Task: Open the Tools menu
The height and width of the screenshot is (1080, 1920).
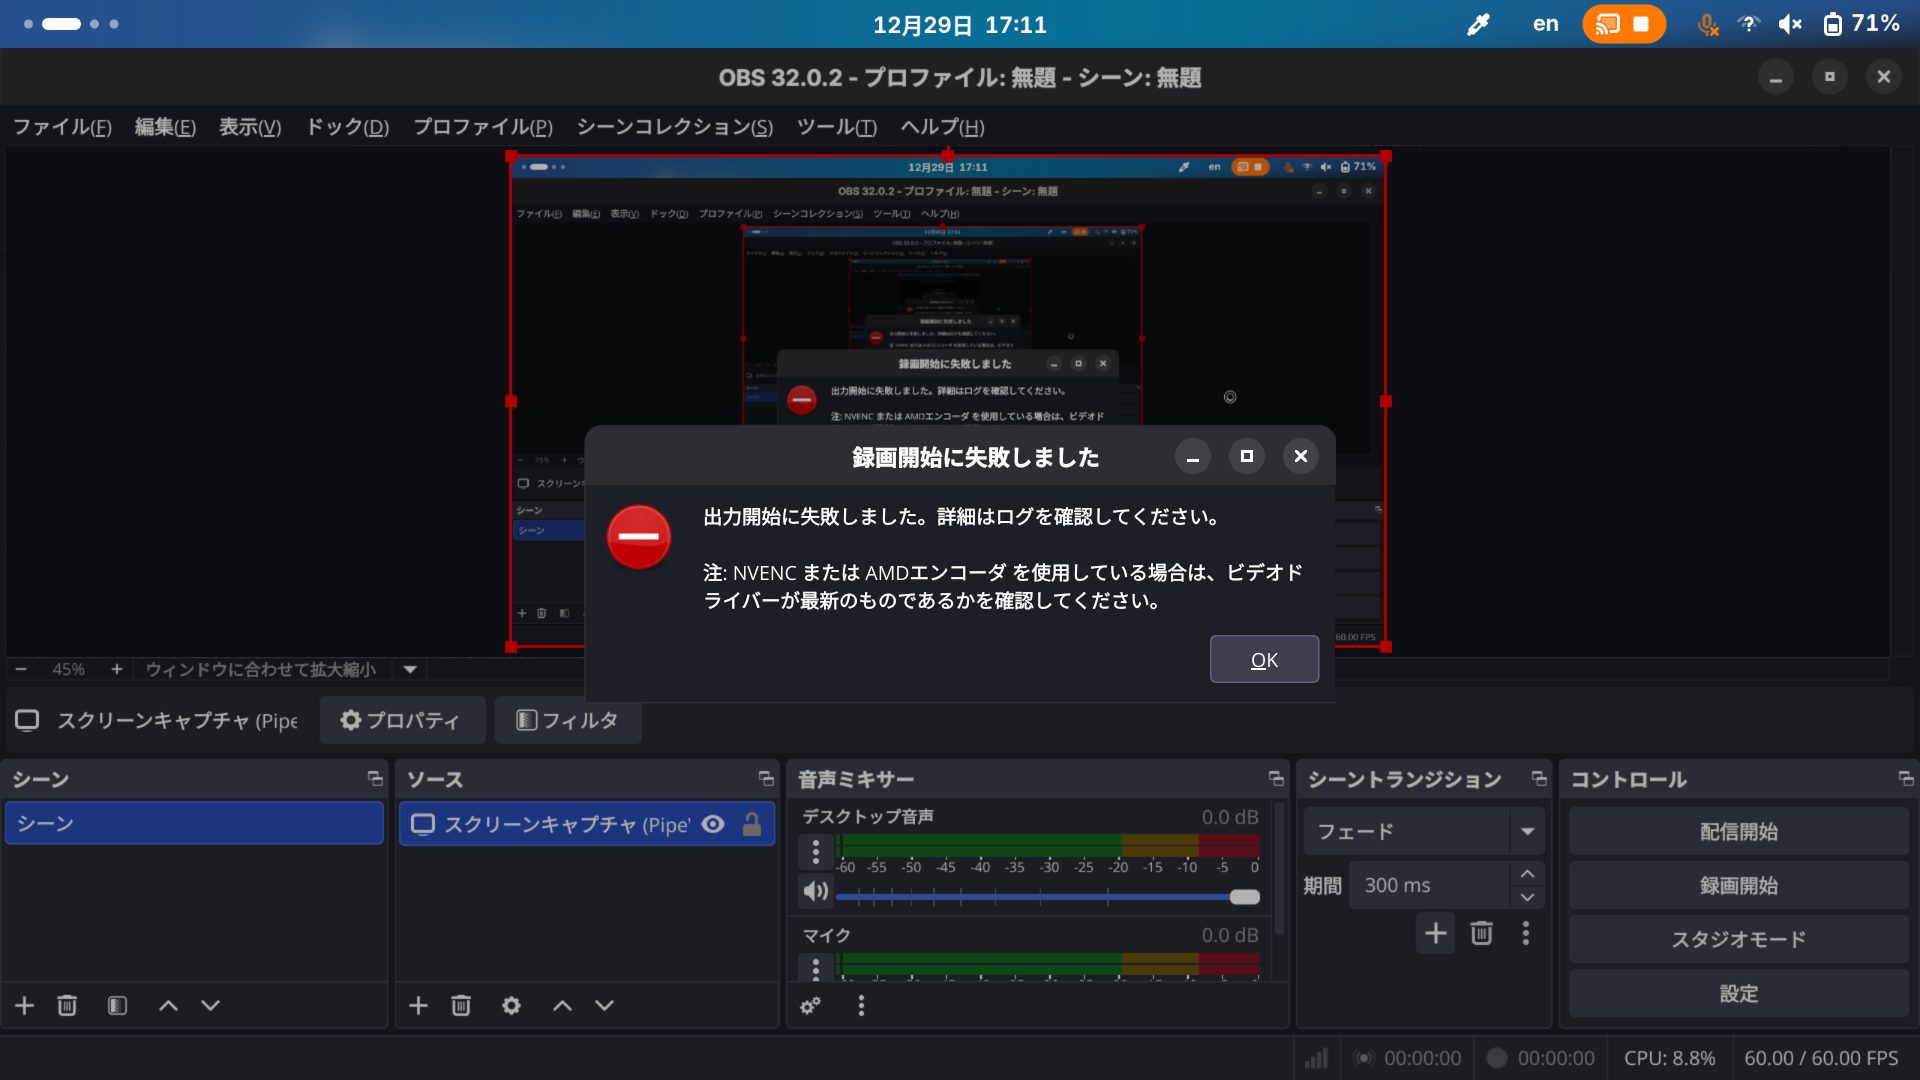Action: 836,127
